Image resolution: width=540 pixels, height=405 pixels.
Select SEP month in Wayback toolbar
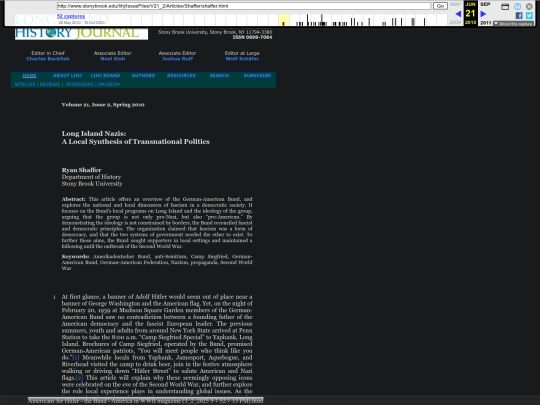(x=485, y=4)
